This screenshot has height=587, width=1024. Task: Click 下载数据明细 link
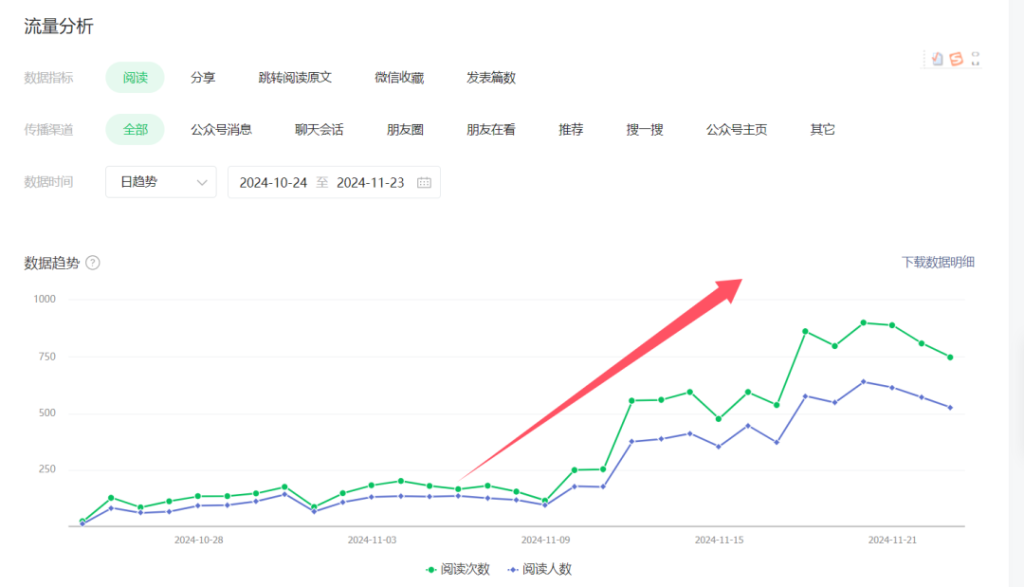938,262
